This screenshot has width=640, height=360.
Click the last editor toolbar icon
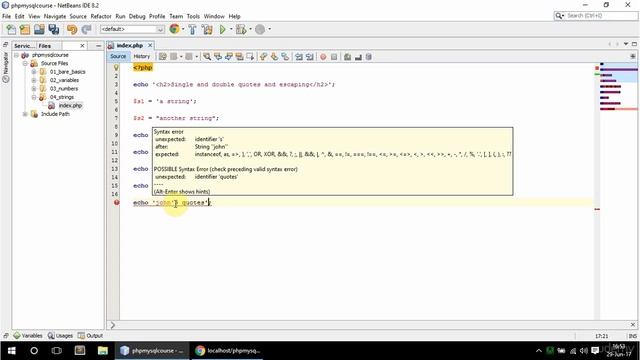[x=369, y=57]
